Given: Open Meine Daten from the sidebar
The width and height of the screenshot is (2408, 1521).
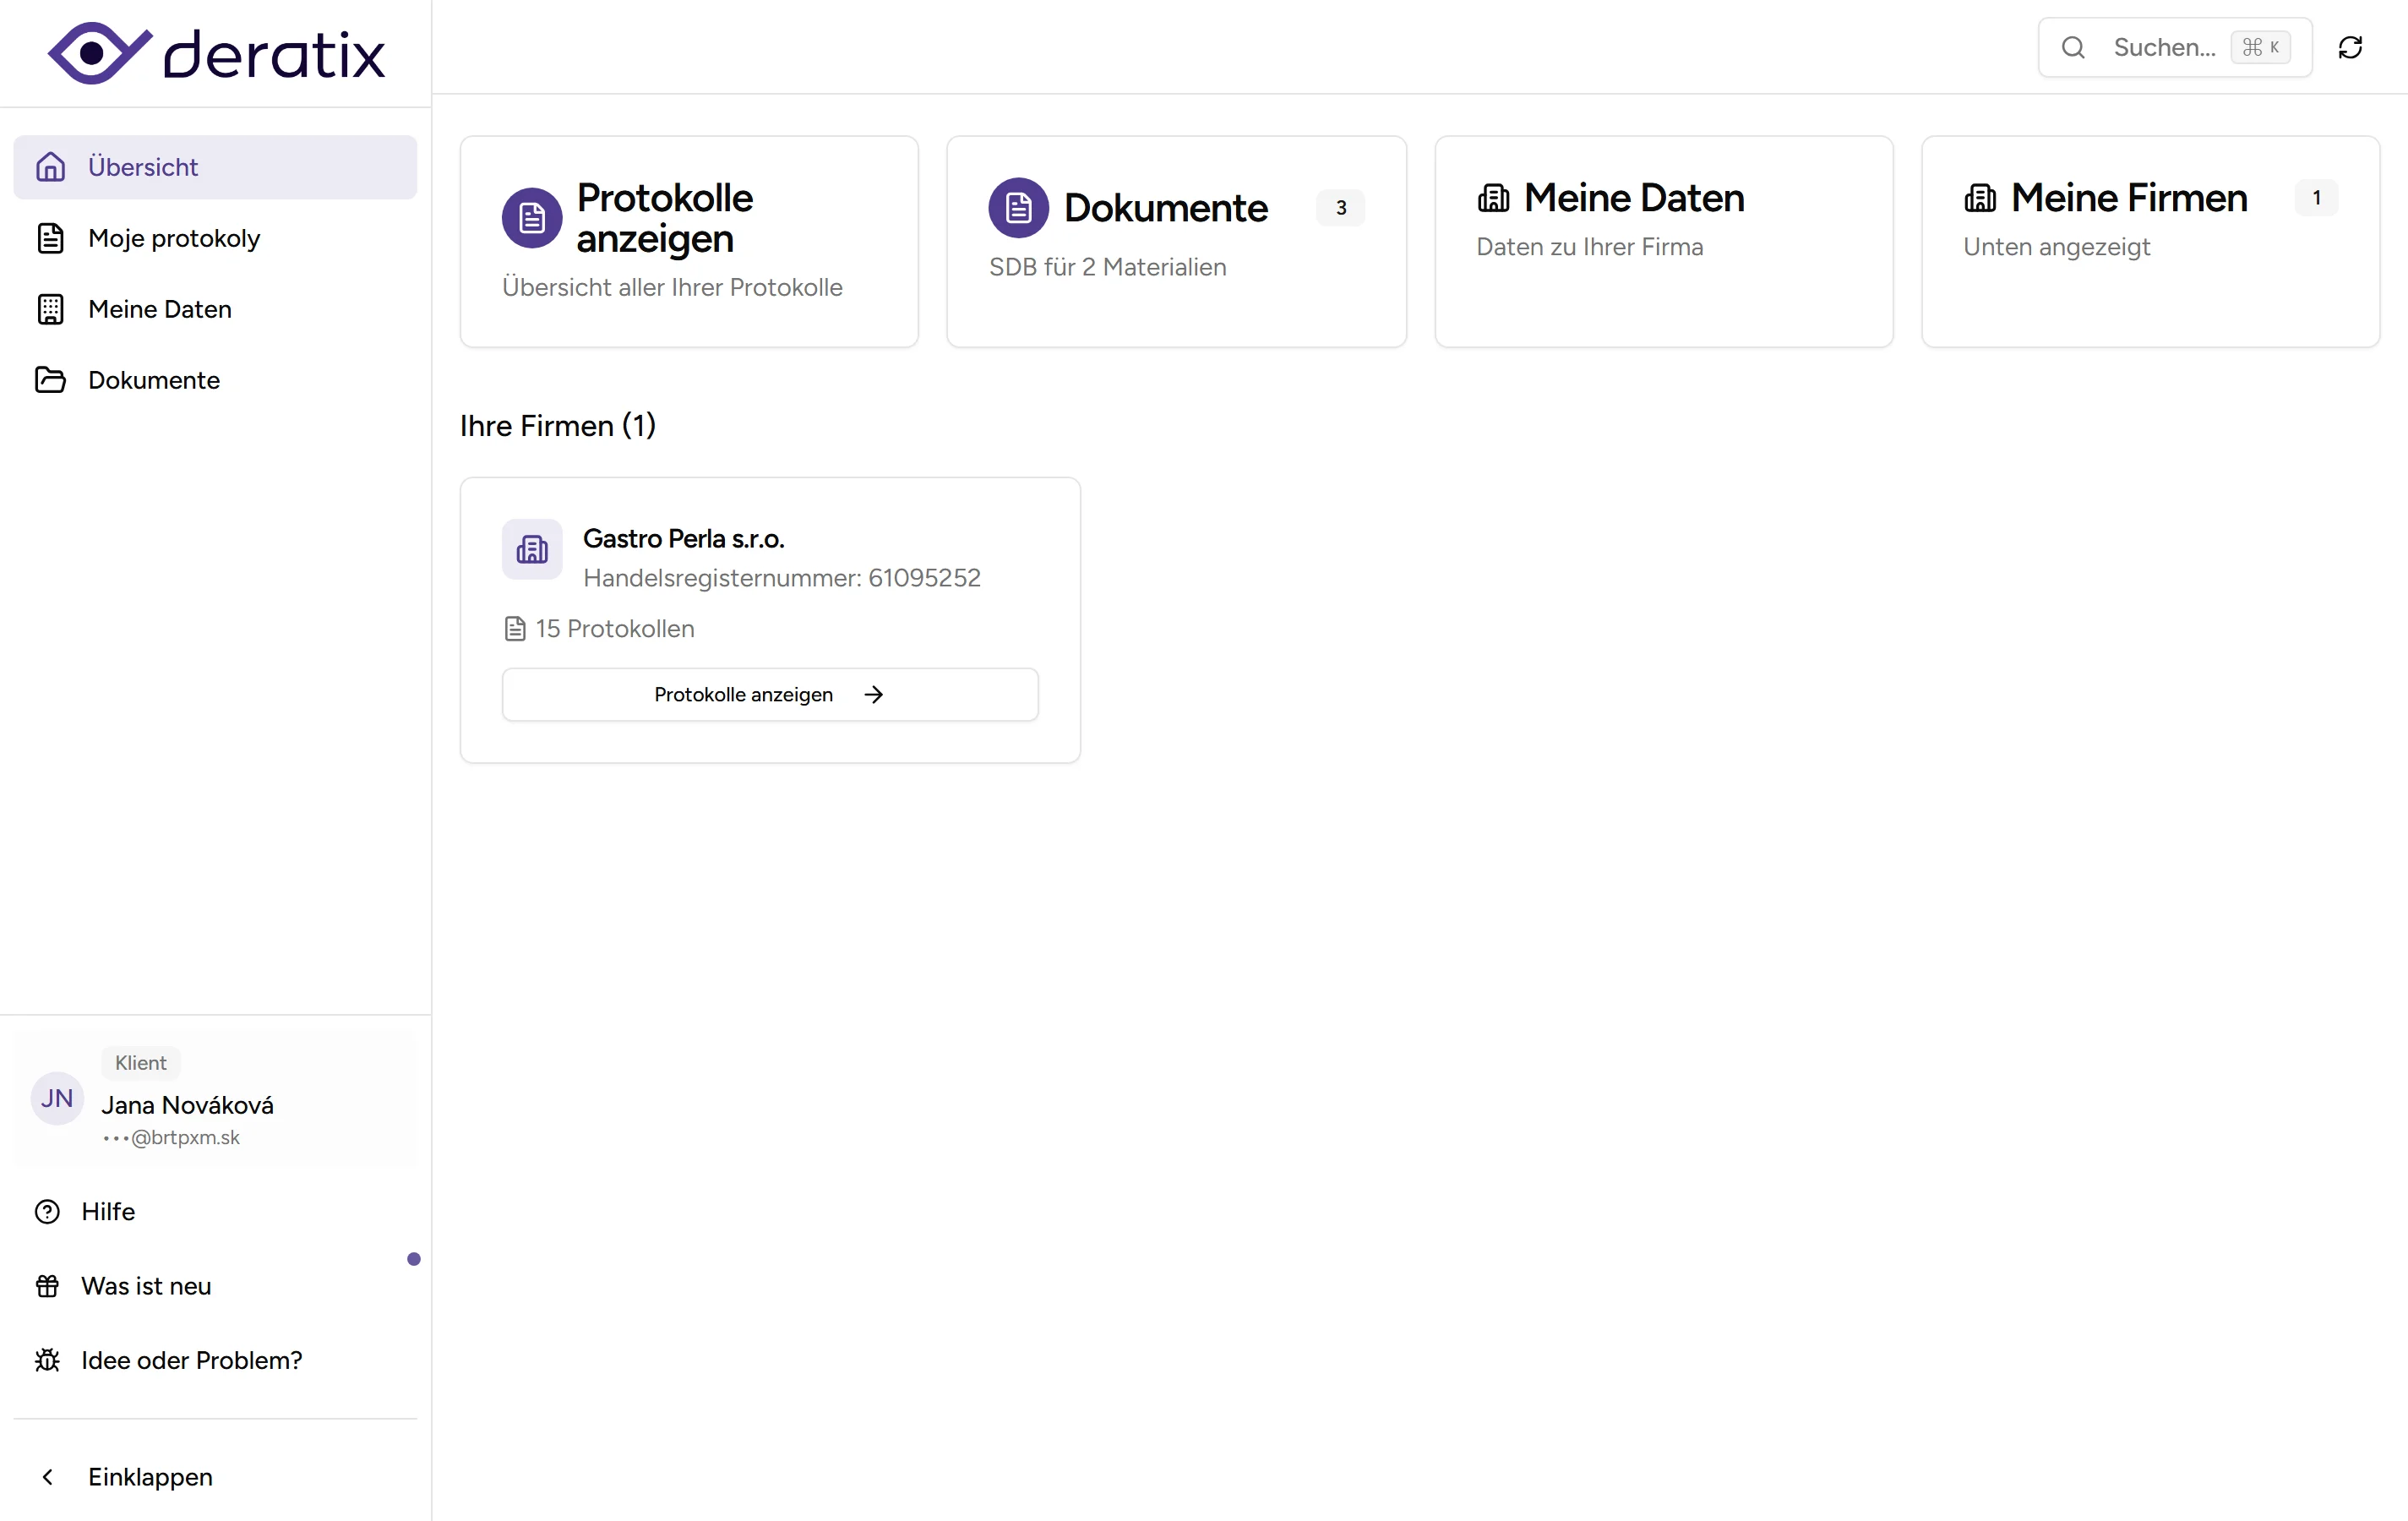Looking at the screenshot, I should point(159,309).
